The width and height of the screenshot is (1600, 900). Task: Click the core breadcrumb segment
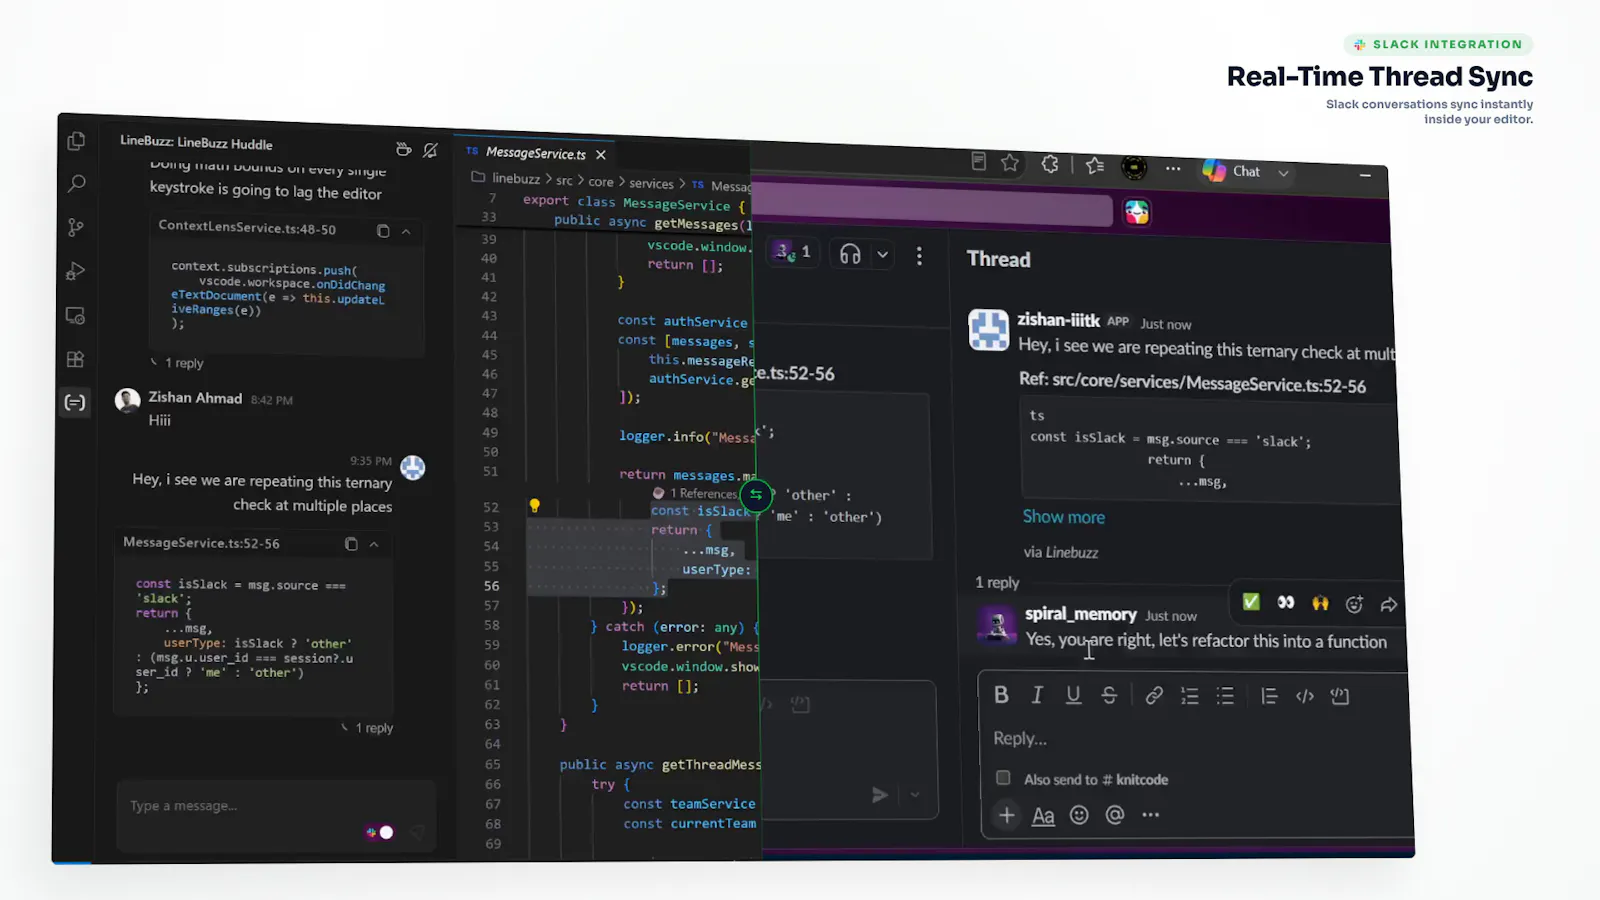pos(601,182)
